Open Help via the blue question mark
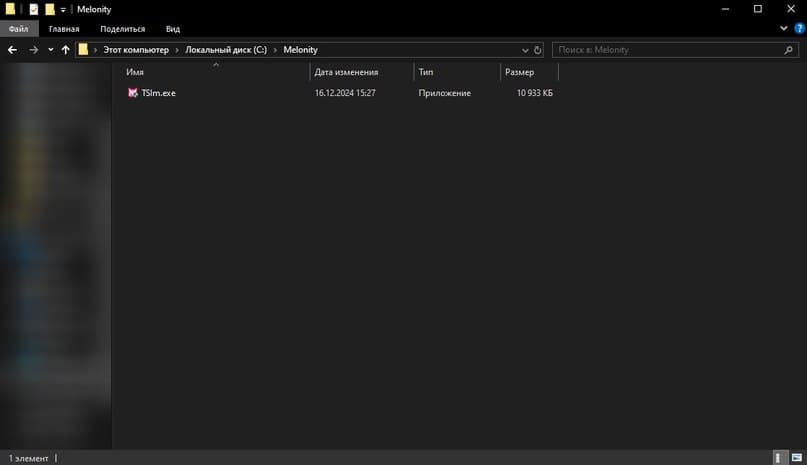 [797, 29]
